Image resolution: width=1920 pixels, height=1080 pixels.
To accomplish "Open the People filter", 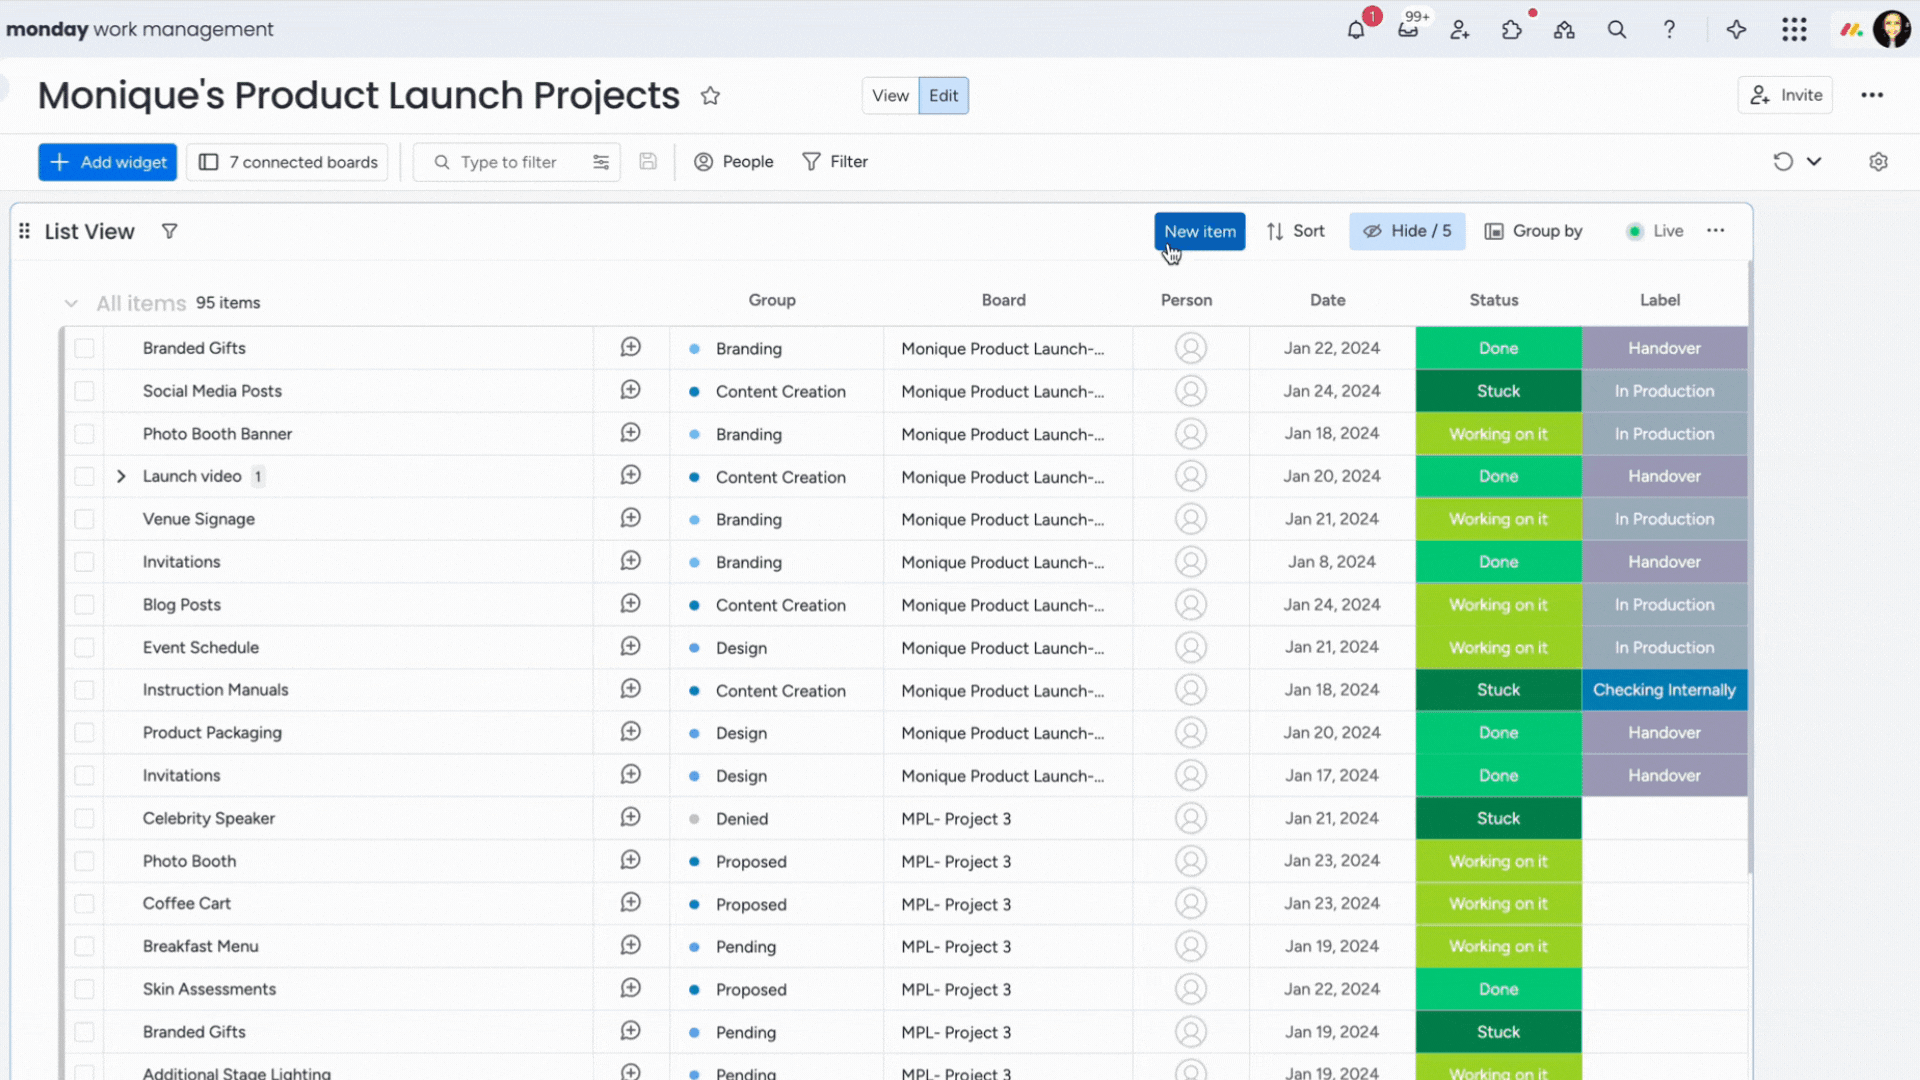I will [x=734, y=162].
